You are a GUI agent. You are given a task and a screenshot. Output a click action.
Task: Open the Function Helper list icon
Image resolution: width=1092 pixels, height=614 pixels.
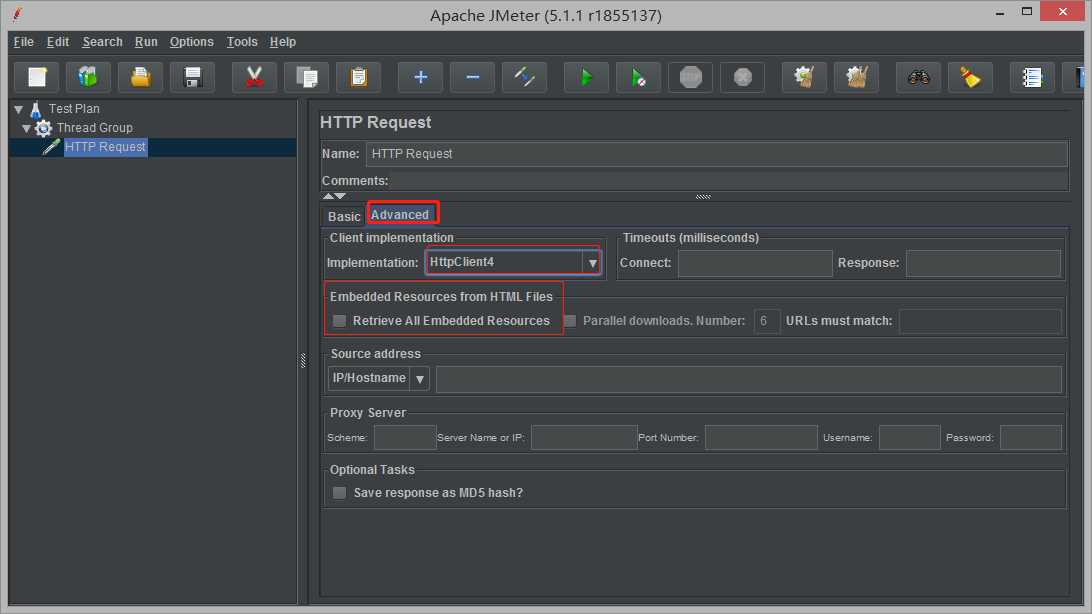1032,77
